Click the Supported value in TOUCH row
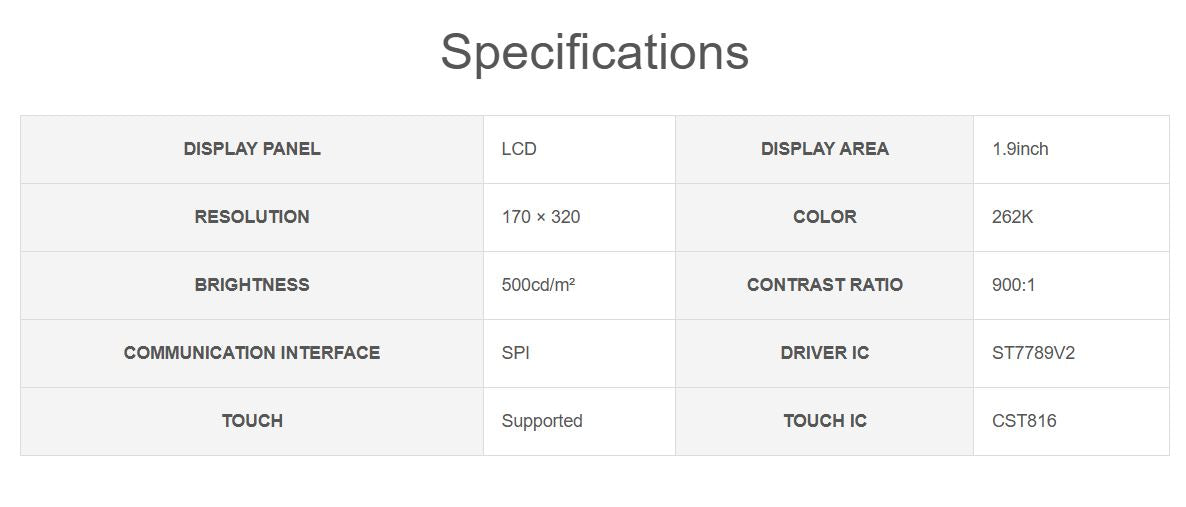 coord(541,421)
